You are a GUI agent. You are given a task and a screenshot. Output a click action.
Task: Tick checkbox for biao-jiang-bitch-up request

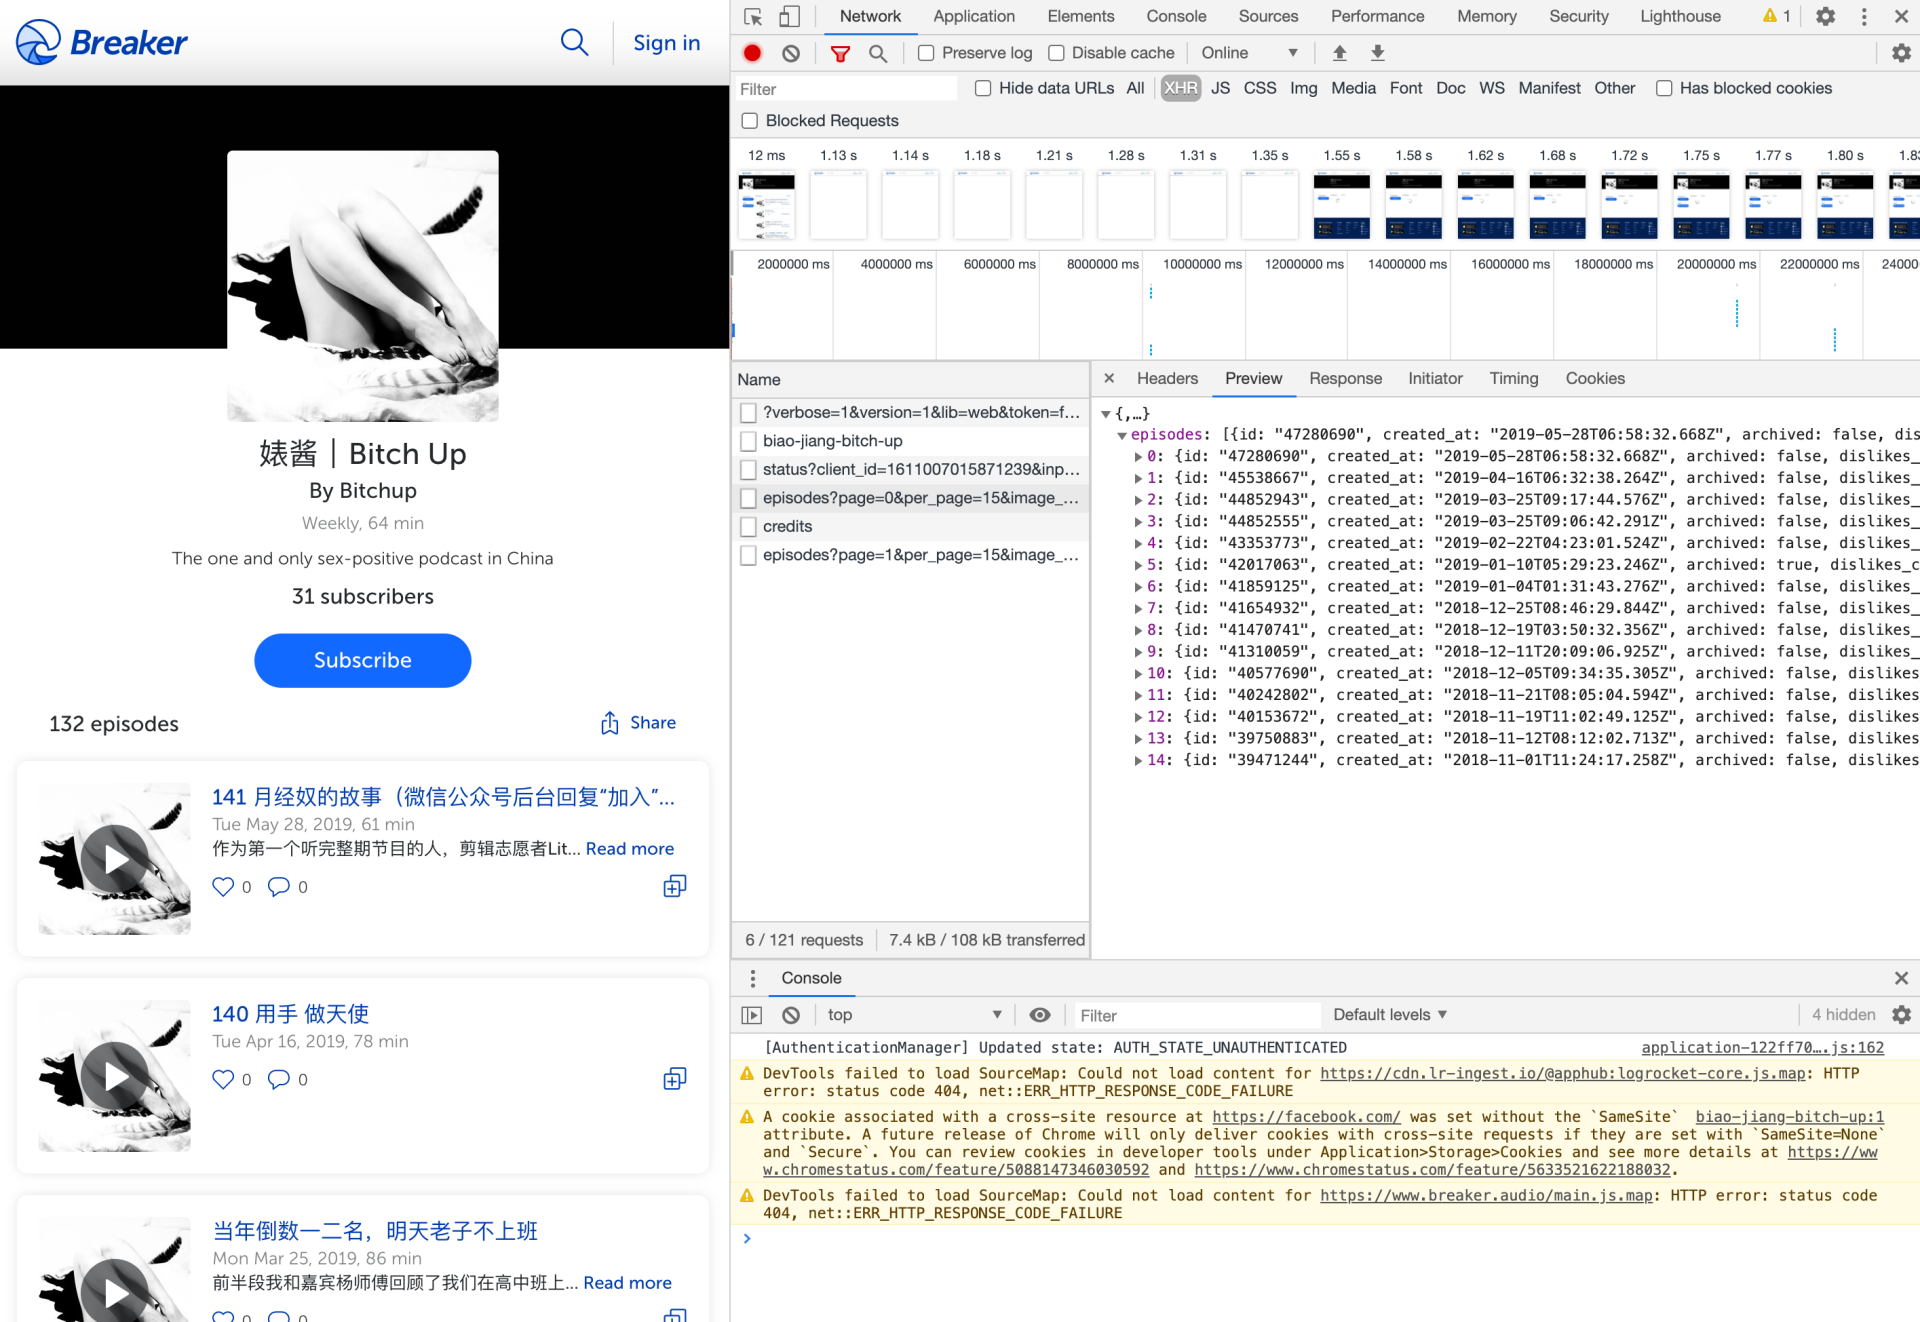[748, 441]
